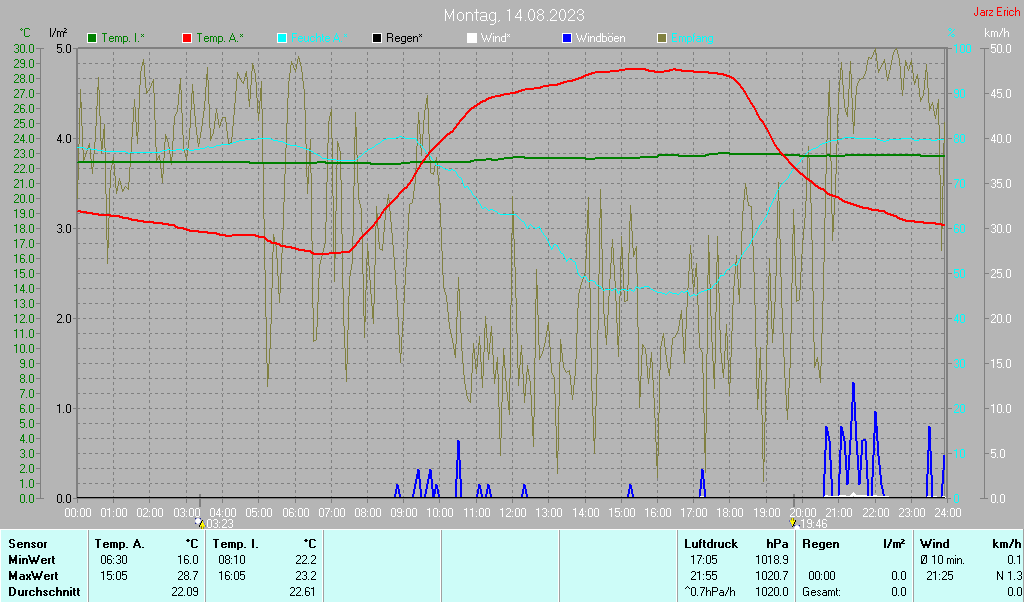
Task: Click the 'MinWert' row label
Action: [31, 560]
